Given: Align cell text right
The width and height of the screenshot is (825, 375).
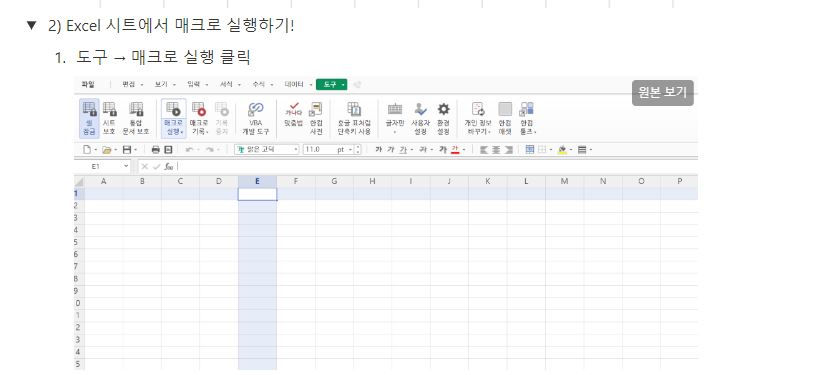Looking at the screenshot, I should click(509, 150).
